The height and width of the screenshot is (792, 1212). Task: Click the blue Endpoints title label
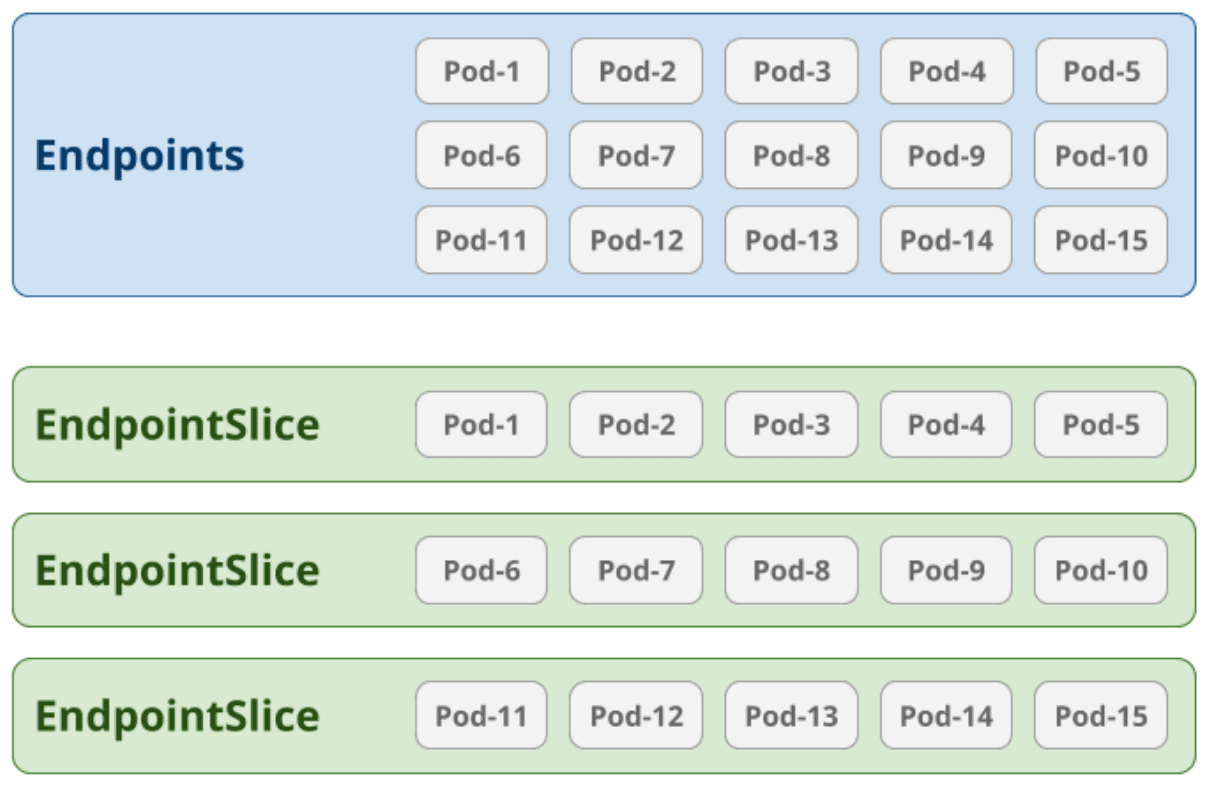(139, 156)
